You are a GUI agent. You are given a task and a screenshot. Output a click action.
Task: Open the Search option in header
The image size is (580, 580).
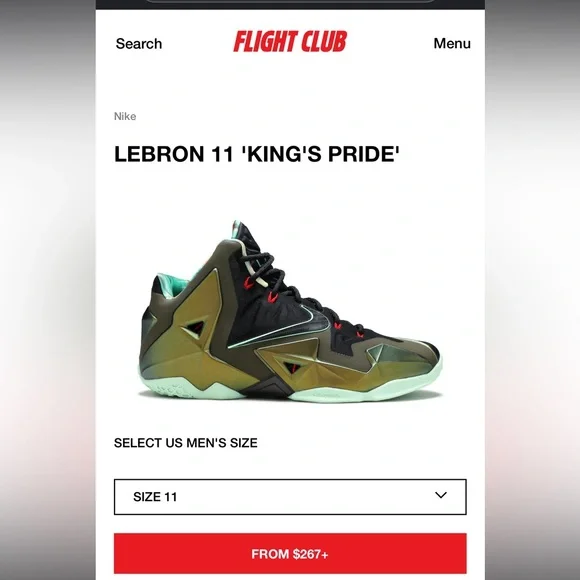pos(139,44)
